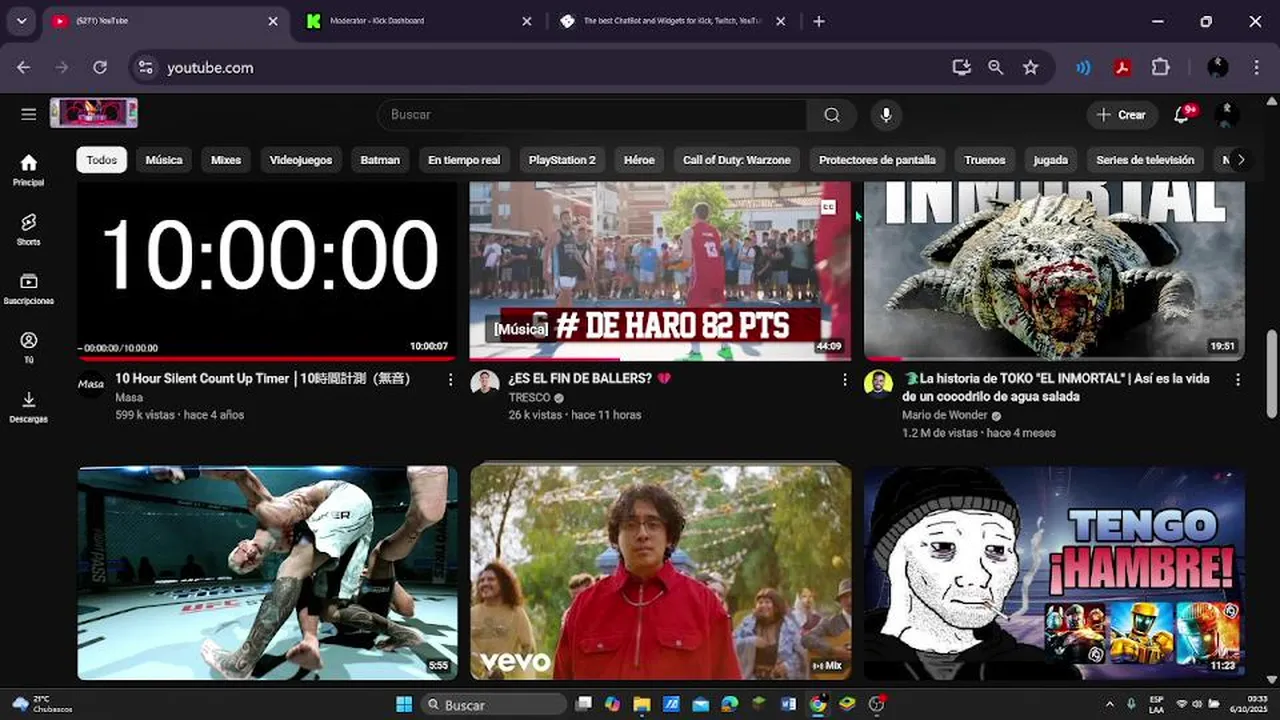
Task: View site information icon in address bar
Action: pos(146,67)
